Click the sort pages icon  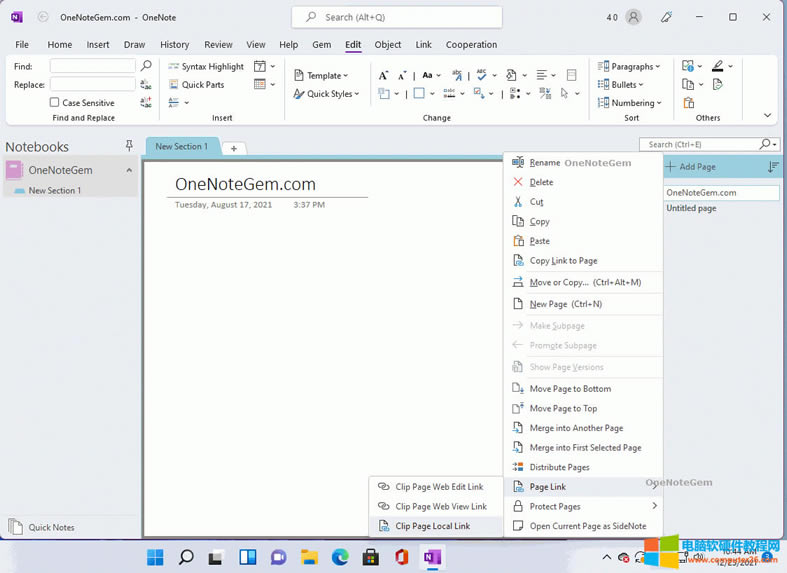click(x=771, y=167)
